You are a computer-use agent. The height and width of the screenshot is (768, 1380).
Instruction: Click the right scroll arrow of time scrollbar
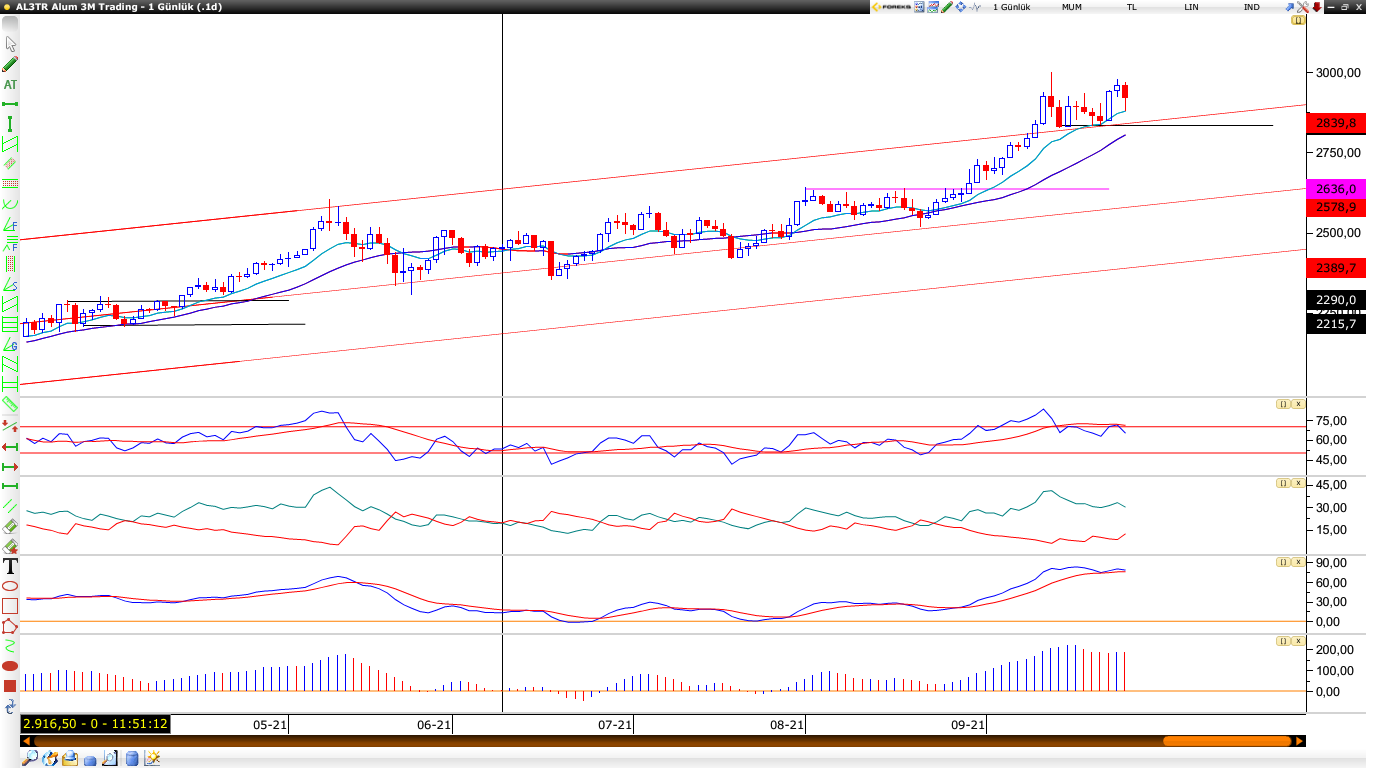point(1300,741)
